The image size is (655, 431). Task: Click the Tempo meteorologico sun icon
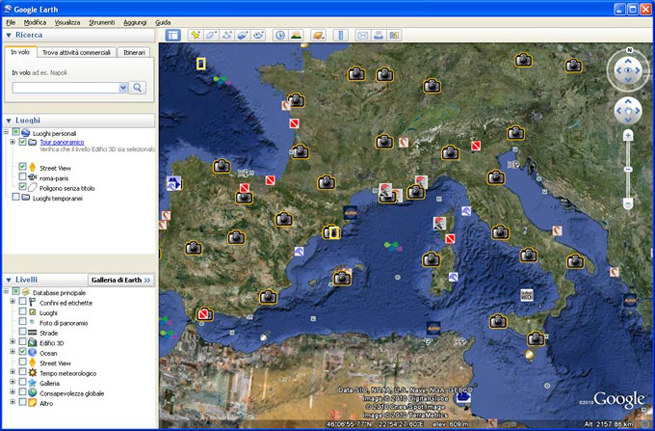[33, 373]
